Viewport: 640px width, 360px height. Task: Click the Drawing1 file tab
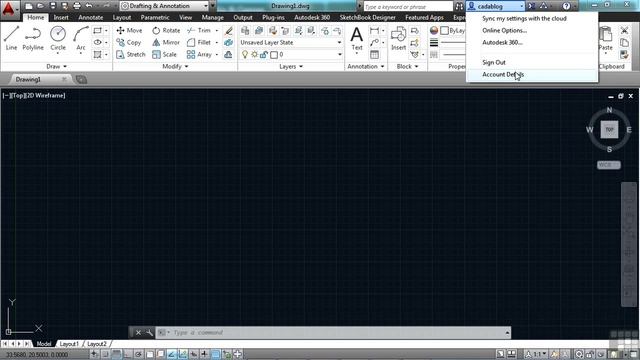pos(29,80)
